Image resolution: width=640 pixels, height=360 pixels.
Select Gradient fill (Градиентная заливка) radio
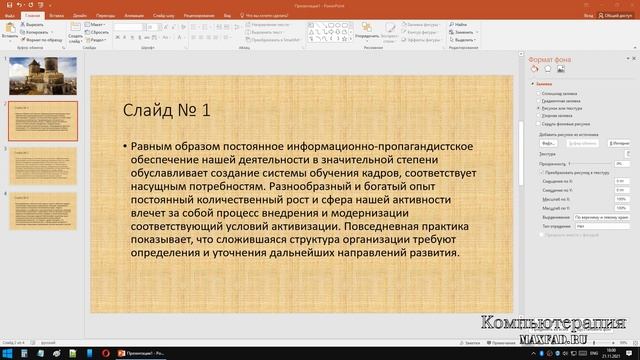(x=539, y=101)
